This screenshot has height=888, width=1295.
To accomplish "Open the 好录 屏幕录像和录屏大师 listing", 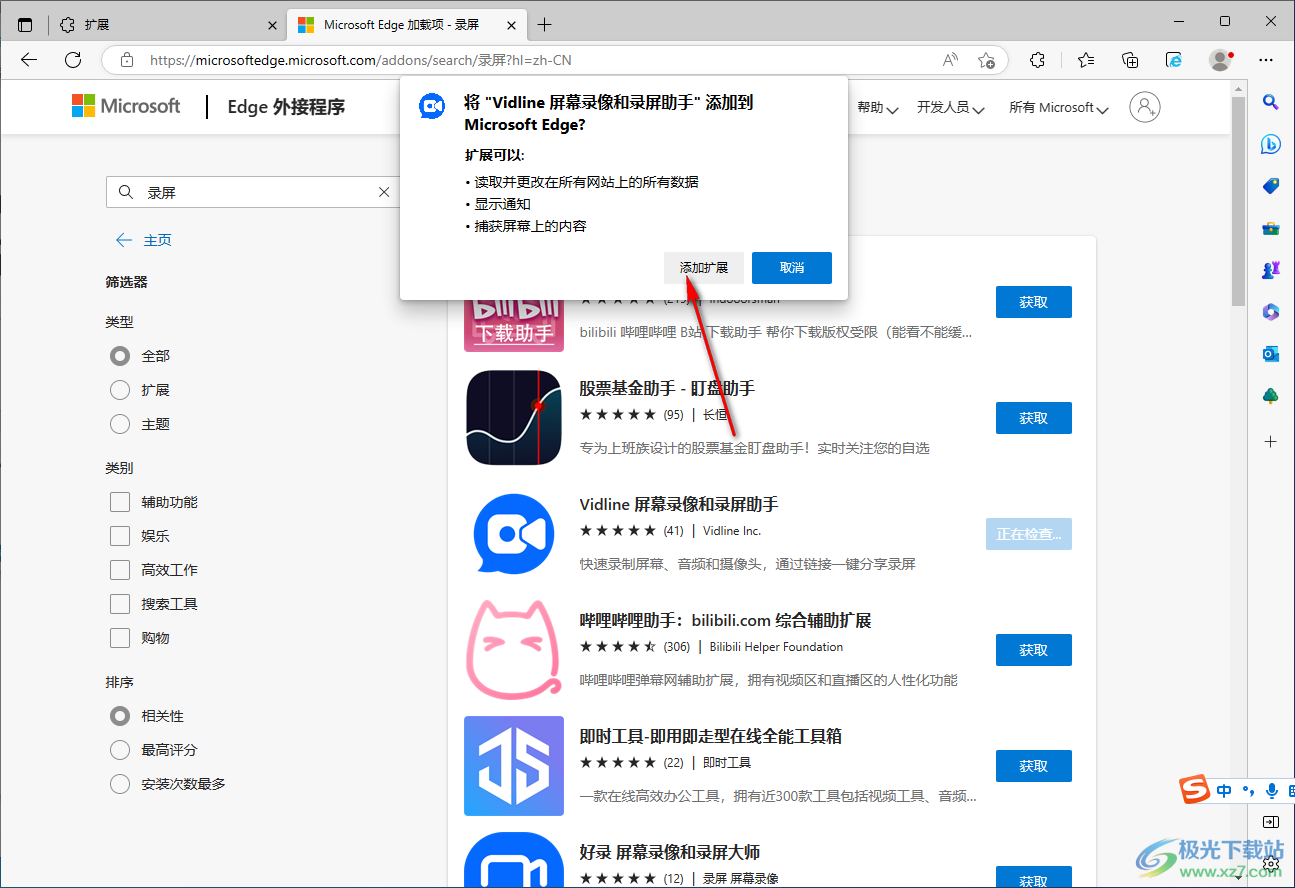I will pyautogui.click(x=670, y=852).
